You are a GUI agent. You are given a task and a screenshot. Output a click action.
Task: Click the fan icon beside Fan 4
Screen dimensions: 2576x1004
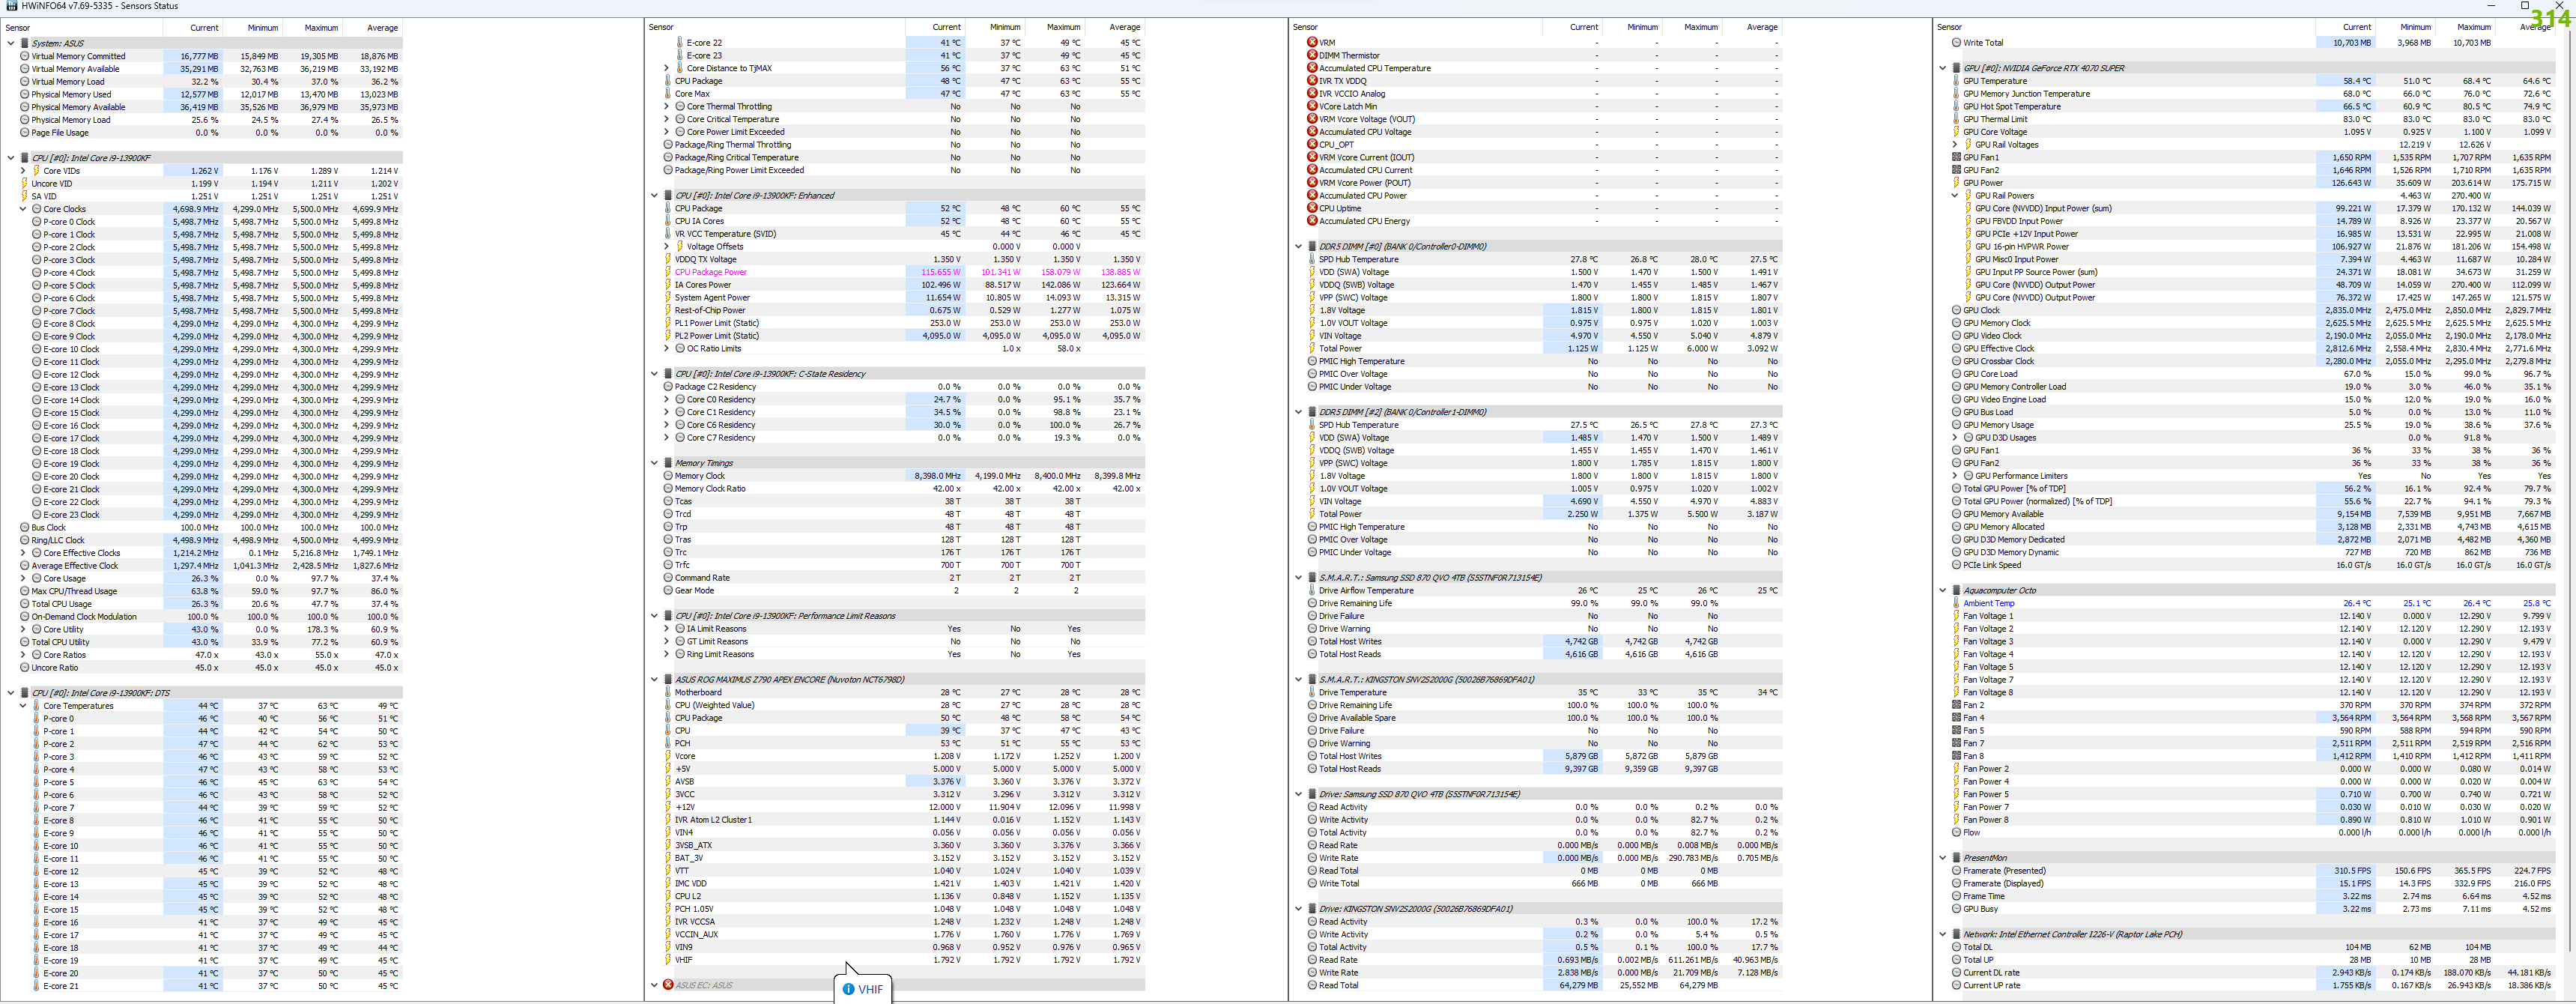[1956, 718]
